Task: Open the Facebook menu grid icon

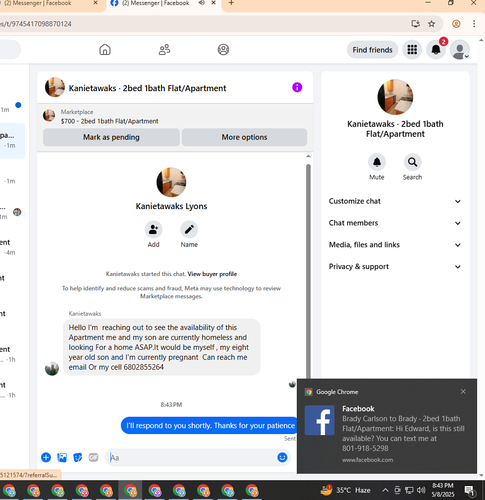Action: coord(412,50)
